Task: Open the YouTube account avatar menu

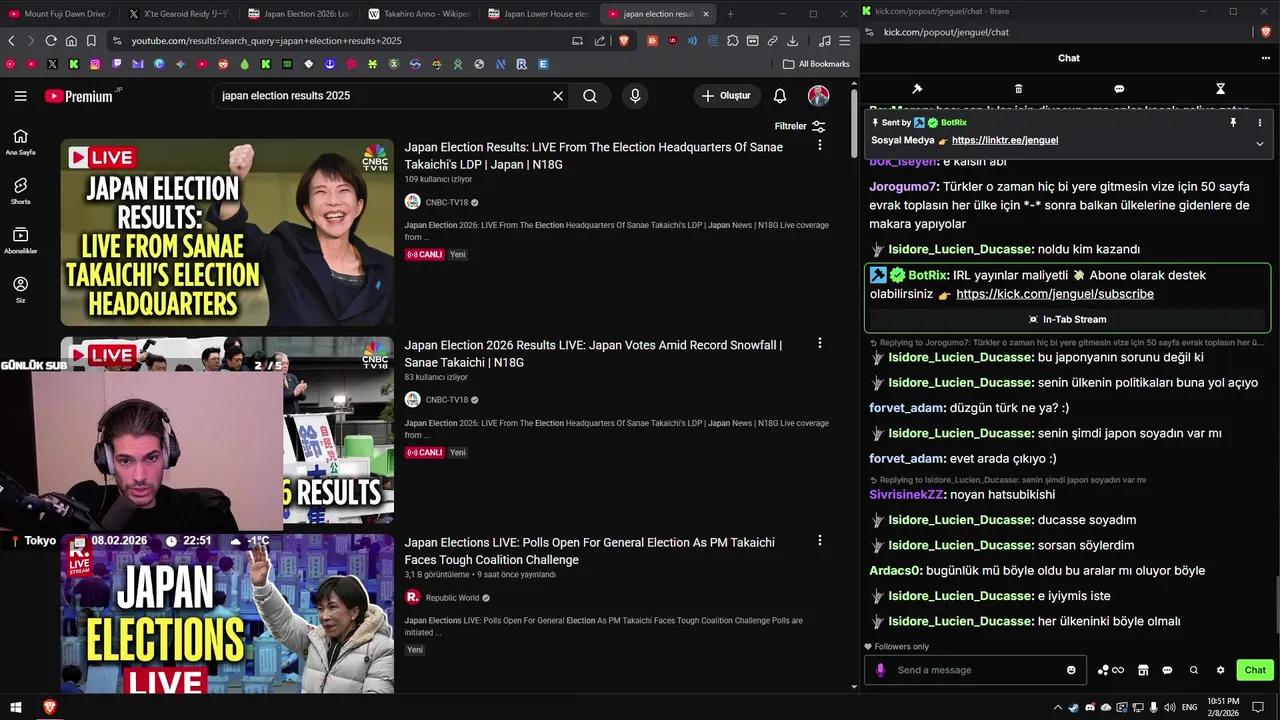Action: pyautogui.click(x=819, y=96)
